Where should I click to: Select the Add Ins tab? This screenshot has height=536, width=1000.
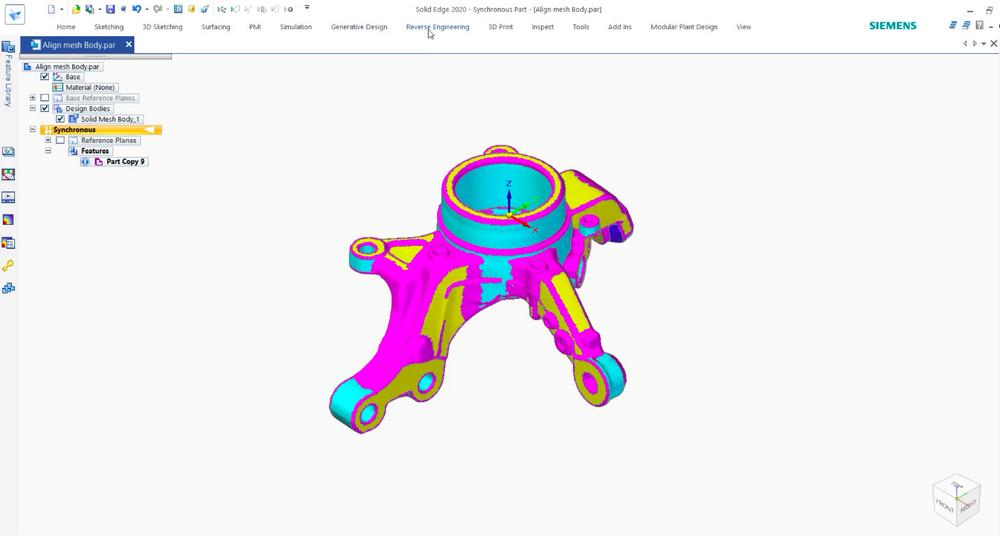(x=619, y=27)
